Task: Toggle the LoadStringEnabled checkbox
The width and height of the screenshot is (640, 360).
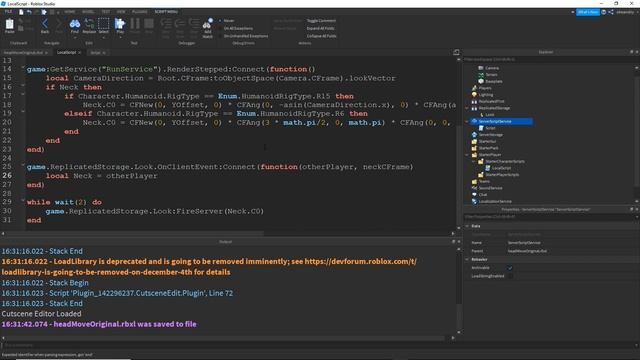Action: [510, 276]
